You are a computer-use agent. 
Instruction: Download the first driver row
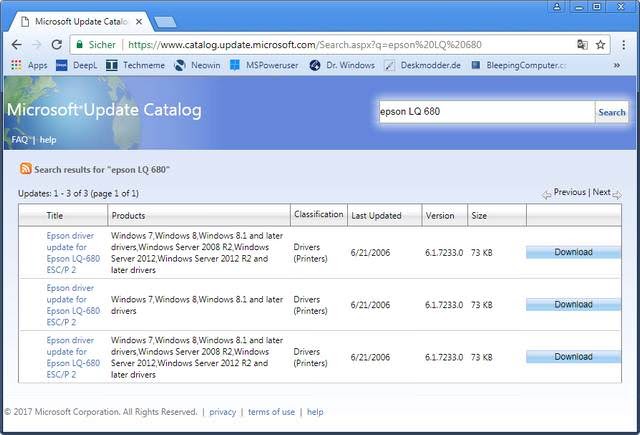click(x=573, y=252)
